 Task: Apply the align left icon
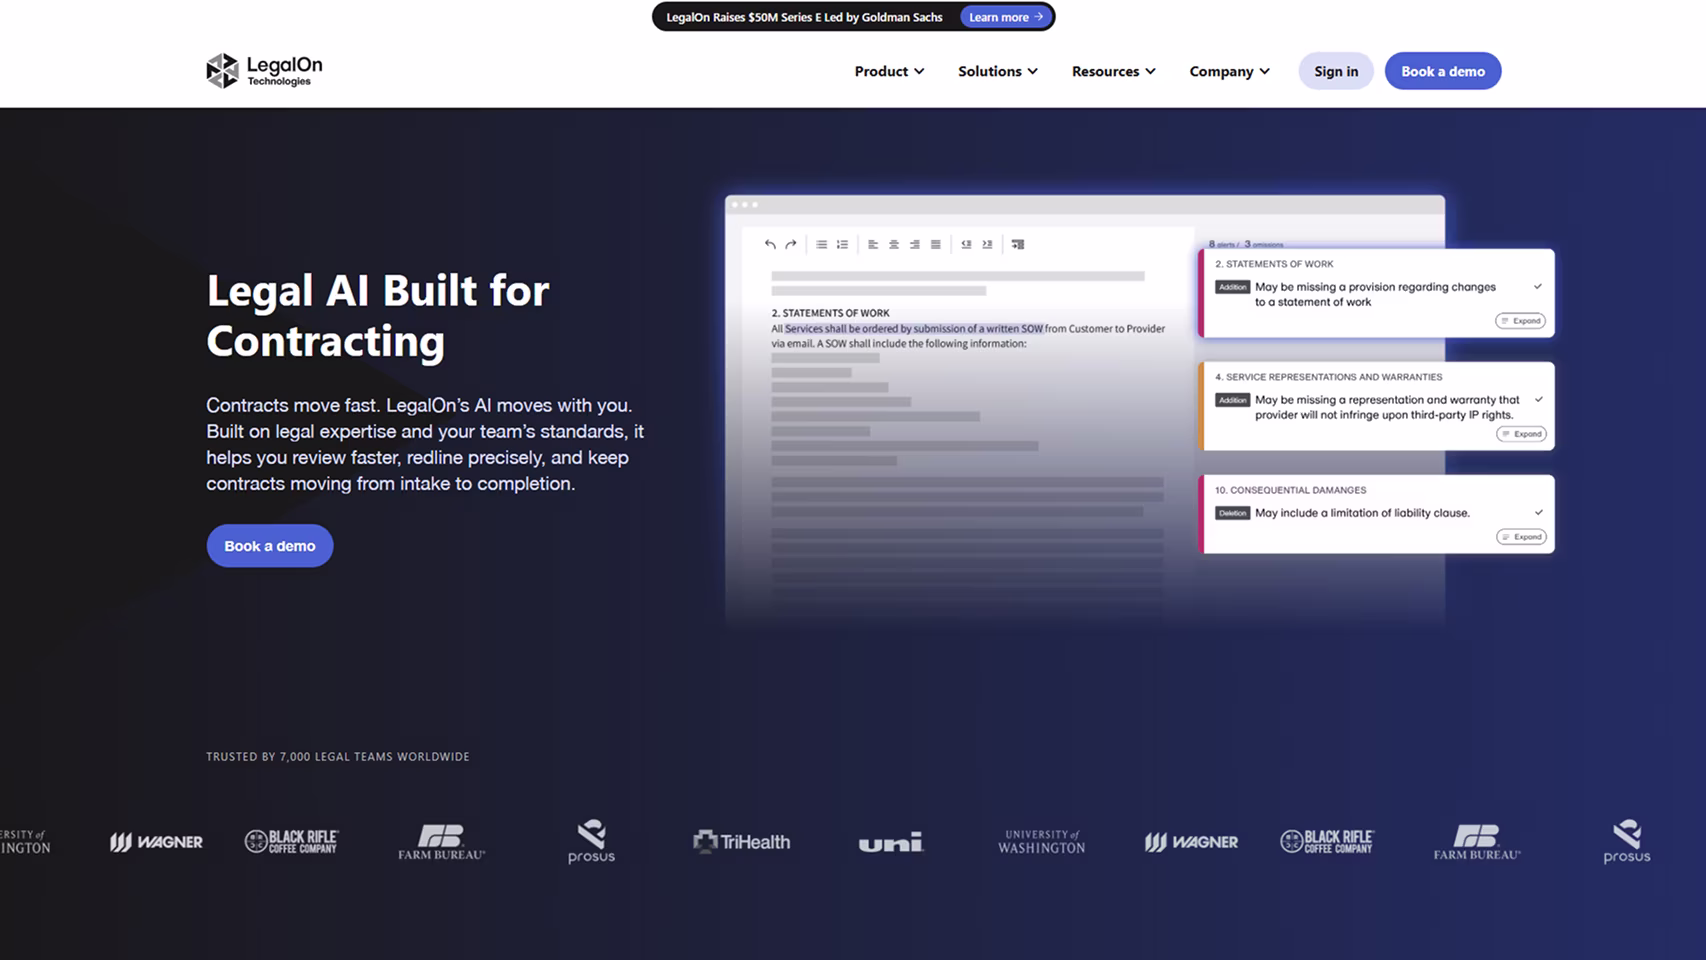(873, 244)
